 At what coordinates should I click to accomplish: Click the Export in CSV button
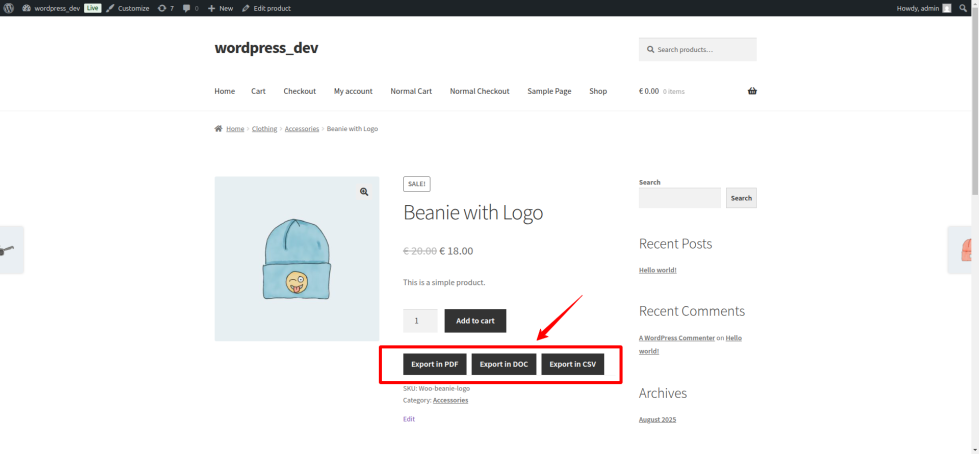(x=572, y=364)
